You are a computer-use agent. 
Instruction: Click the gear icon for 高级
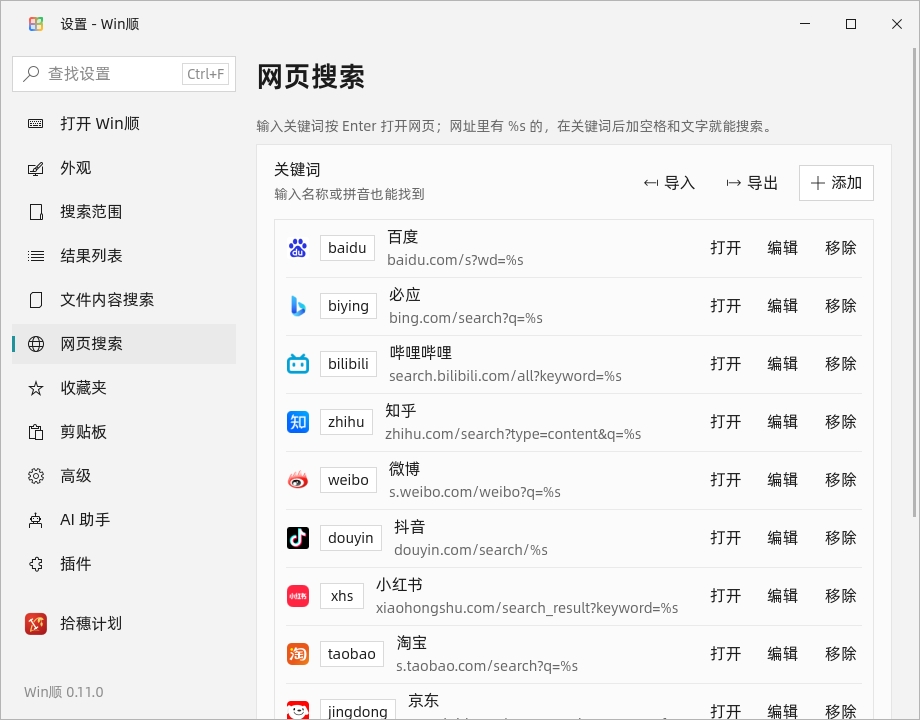click(36, 476)
